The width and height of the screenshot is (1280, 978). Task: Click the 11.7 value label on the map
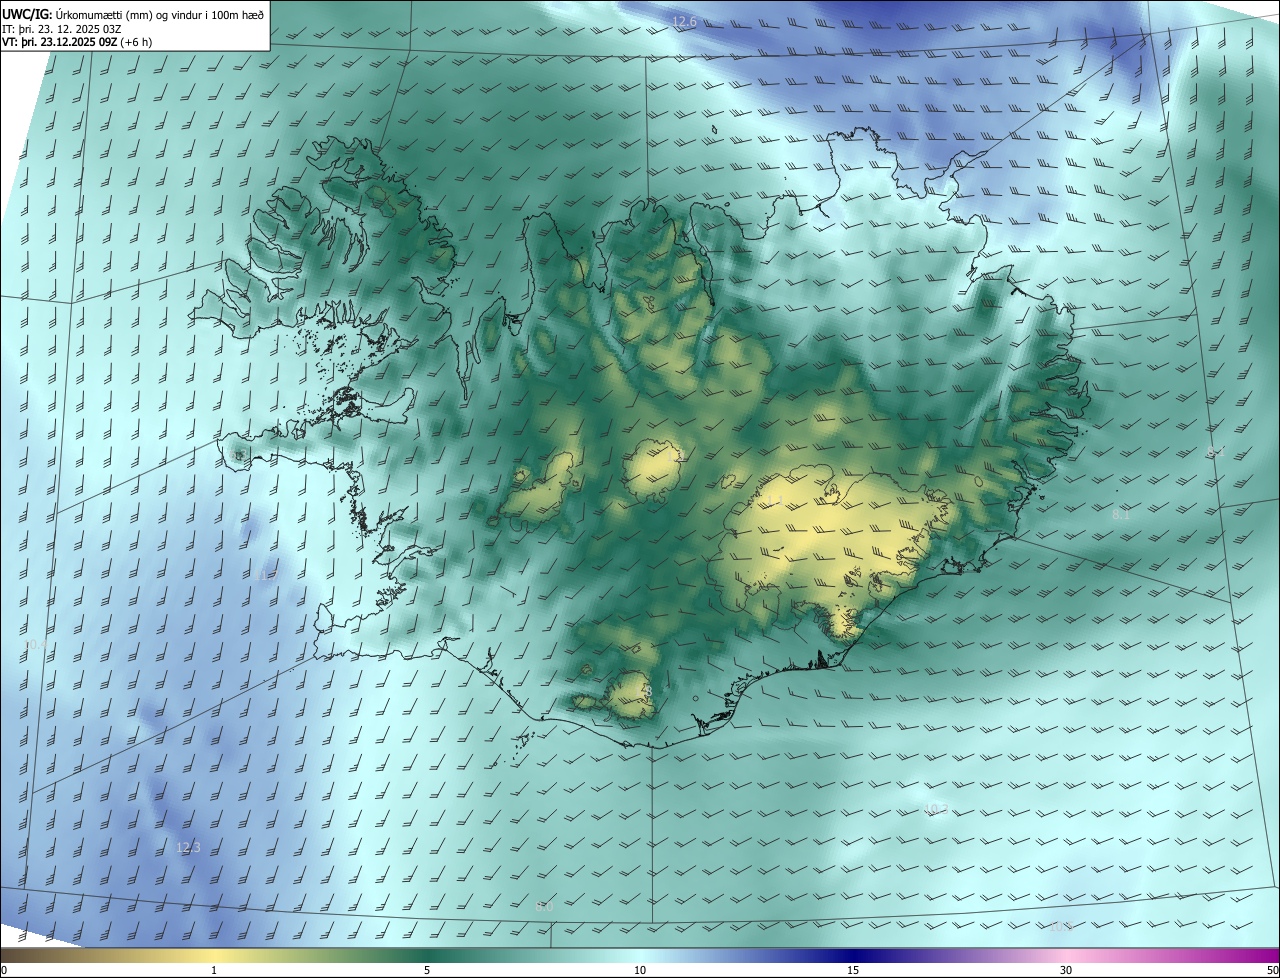265,576
